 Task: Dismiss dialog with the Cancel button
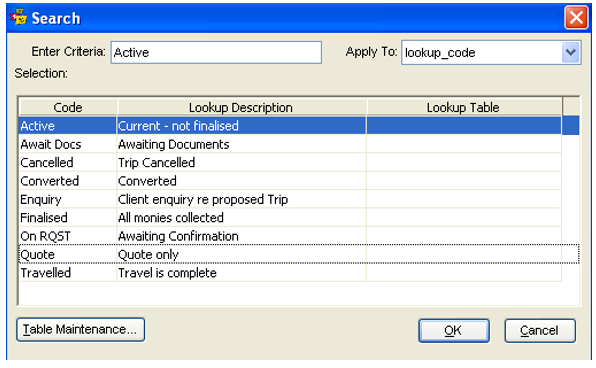539,330
